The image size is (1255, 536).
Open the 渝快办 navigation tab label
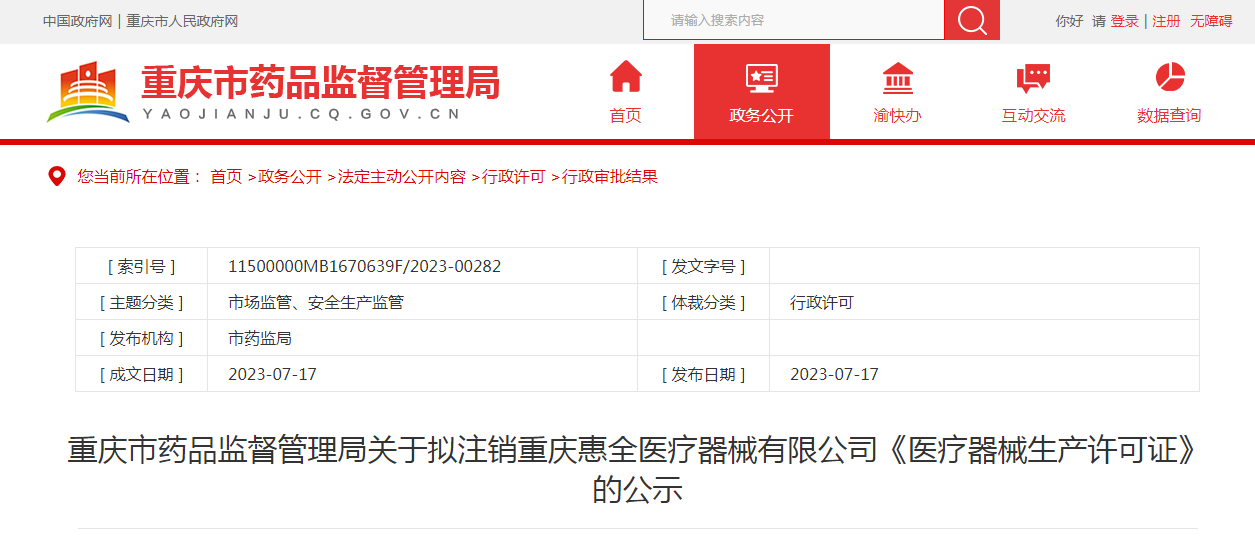click(x=897, y=115)
